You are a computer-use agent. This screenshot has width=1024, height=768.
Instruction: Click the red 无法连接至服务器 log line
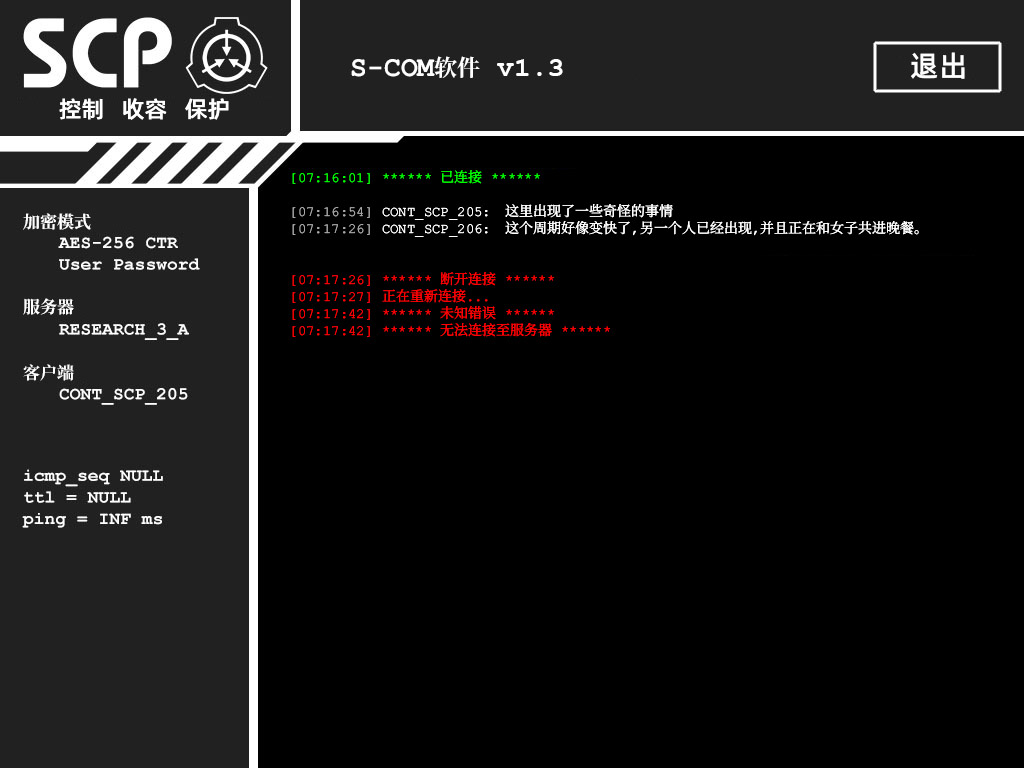click(x=451, y=330)
